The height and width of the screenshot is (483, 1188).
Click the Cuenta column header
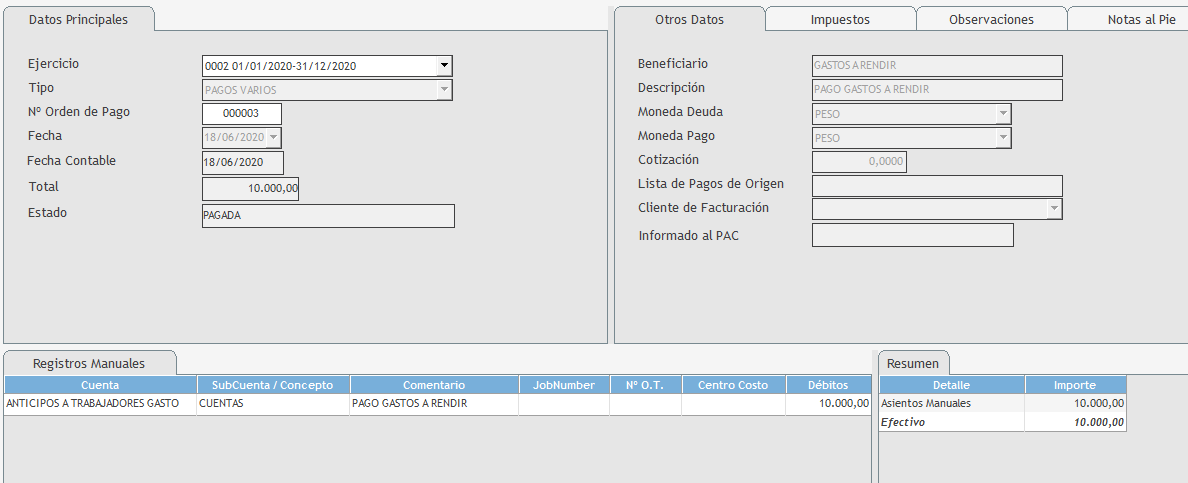pos(100,385)
